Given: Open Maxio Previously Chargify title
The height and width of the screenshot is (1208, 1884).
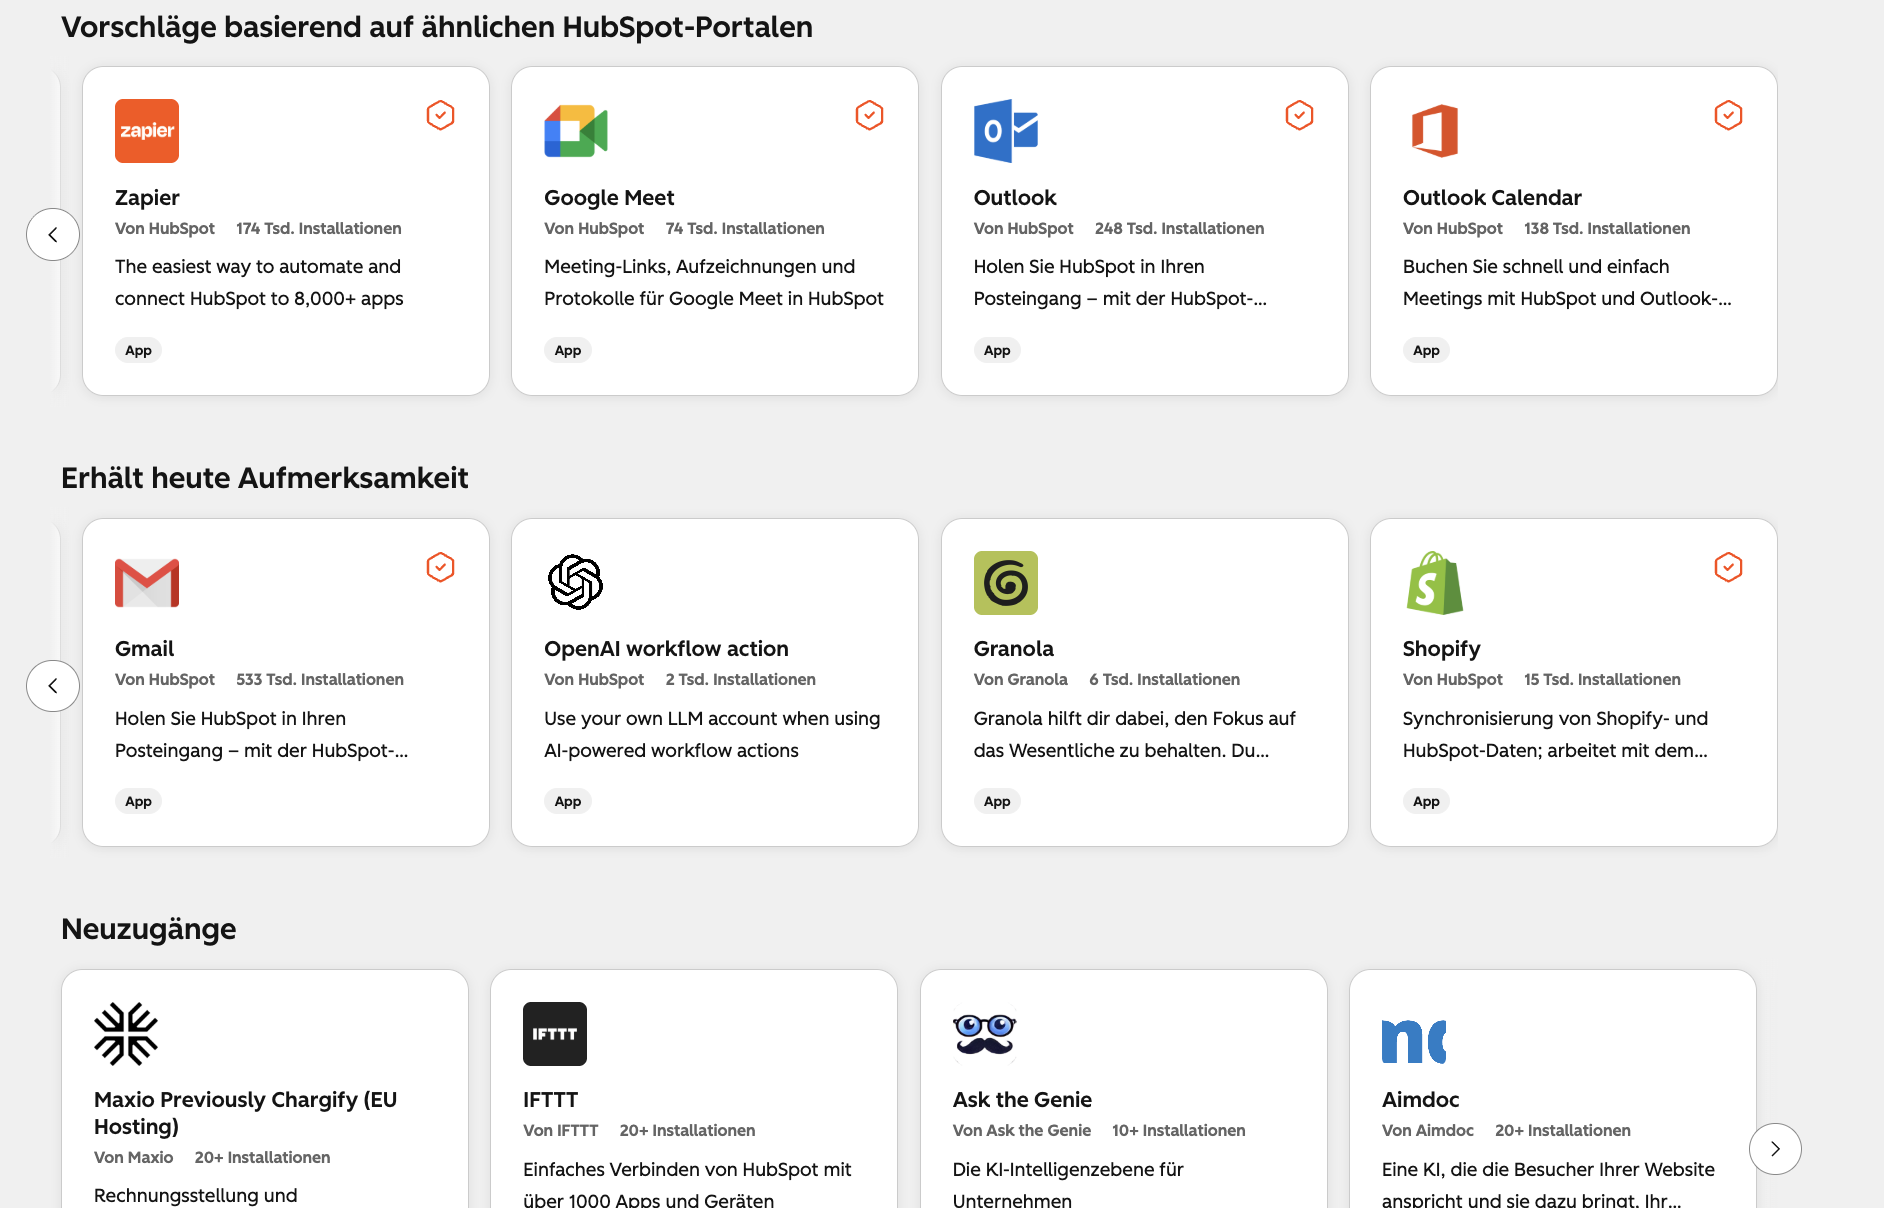Looking at the screenshot, I should click(x=245, y=1113).
